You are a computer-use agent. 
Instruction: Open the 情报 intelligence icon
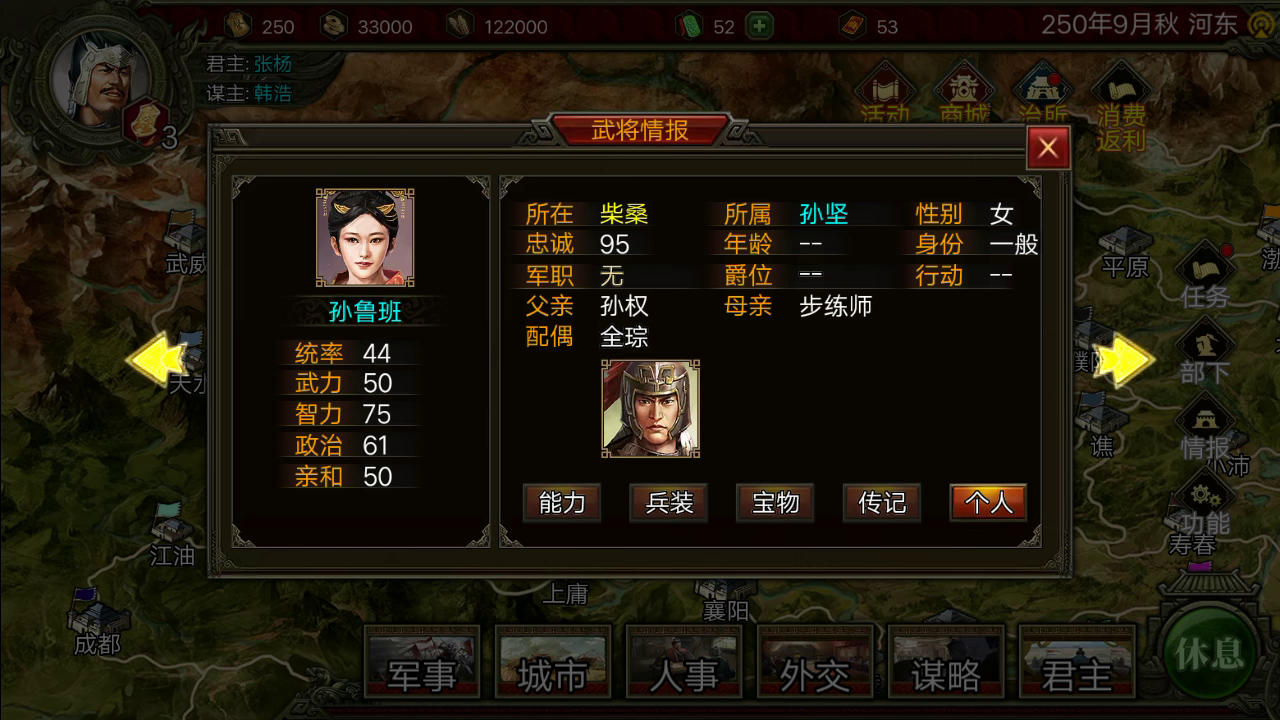tap(1205, 427)
